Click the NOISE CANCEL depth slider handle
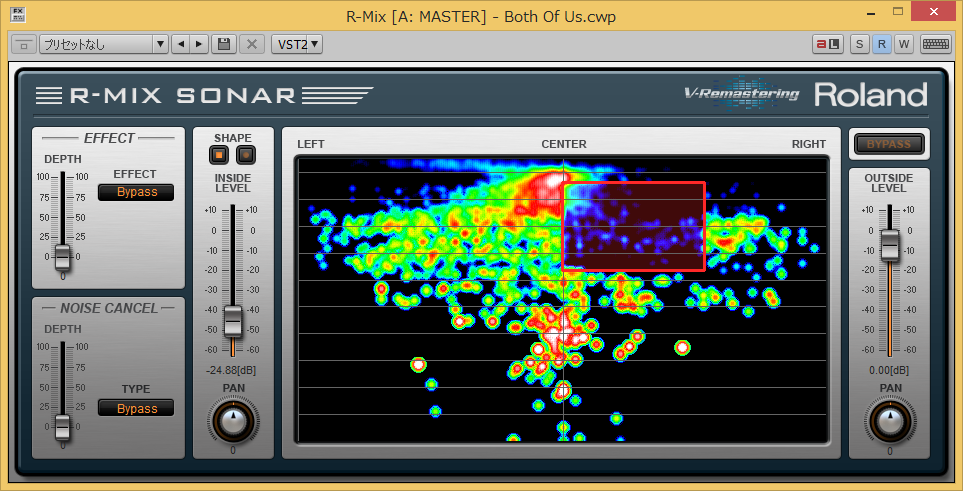This screenshot has height=491, width=963. (63, 427)
